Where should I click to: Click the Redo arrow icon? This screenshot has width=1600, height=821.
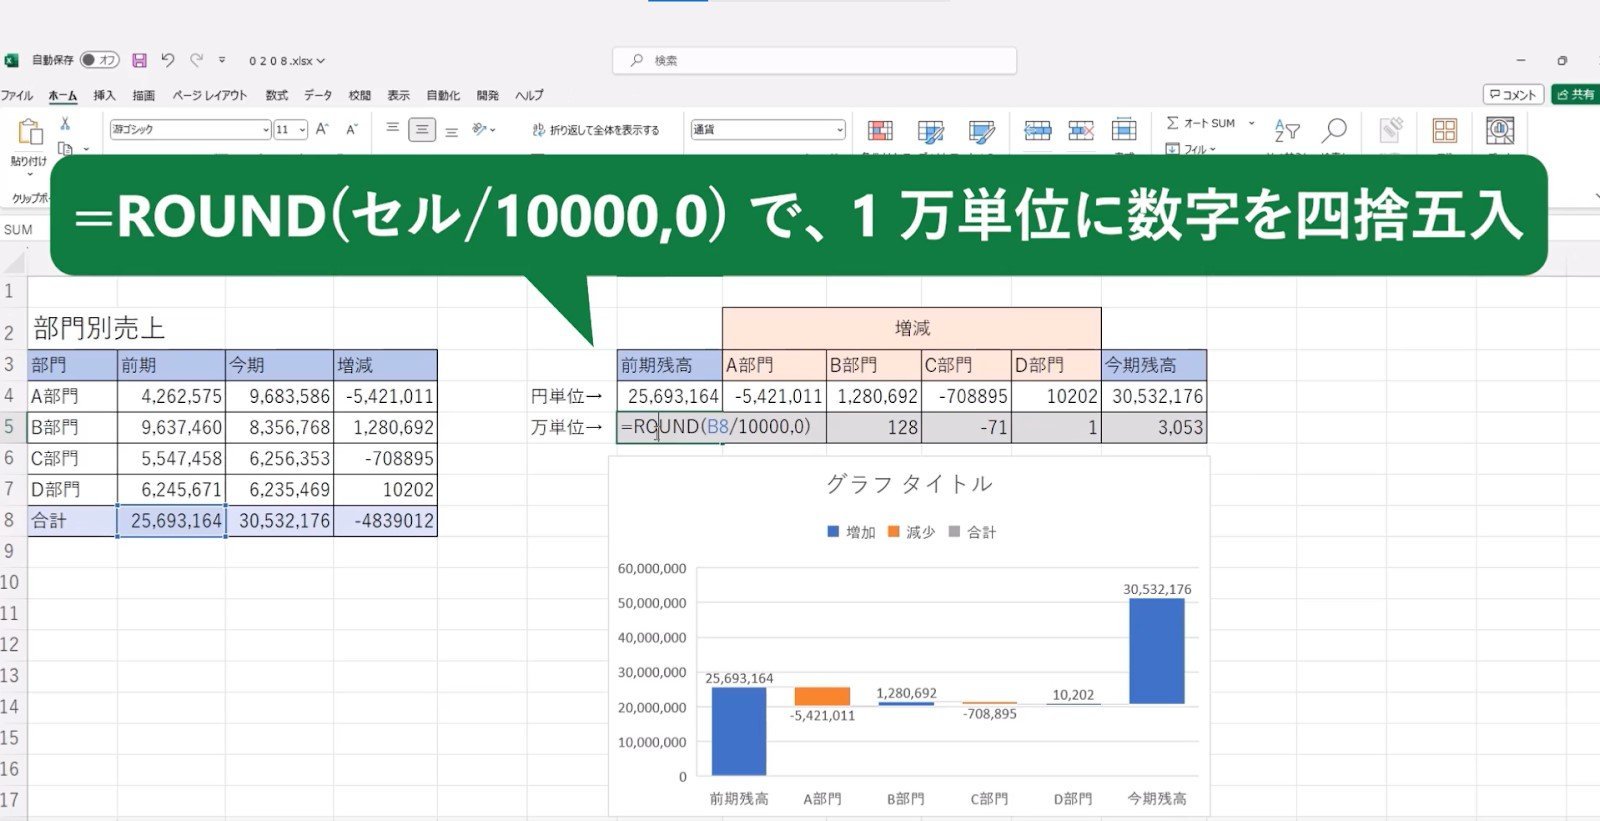pyautogui.click(x=197, y=60)
